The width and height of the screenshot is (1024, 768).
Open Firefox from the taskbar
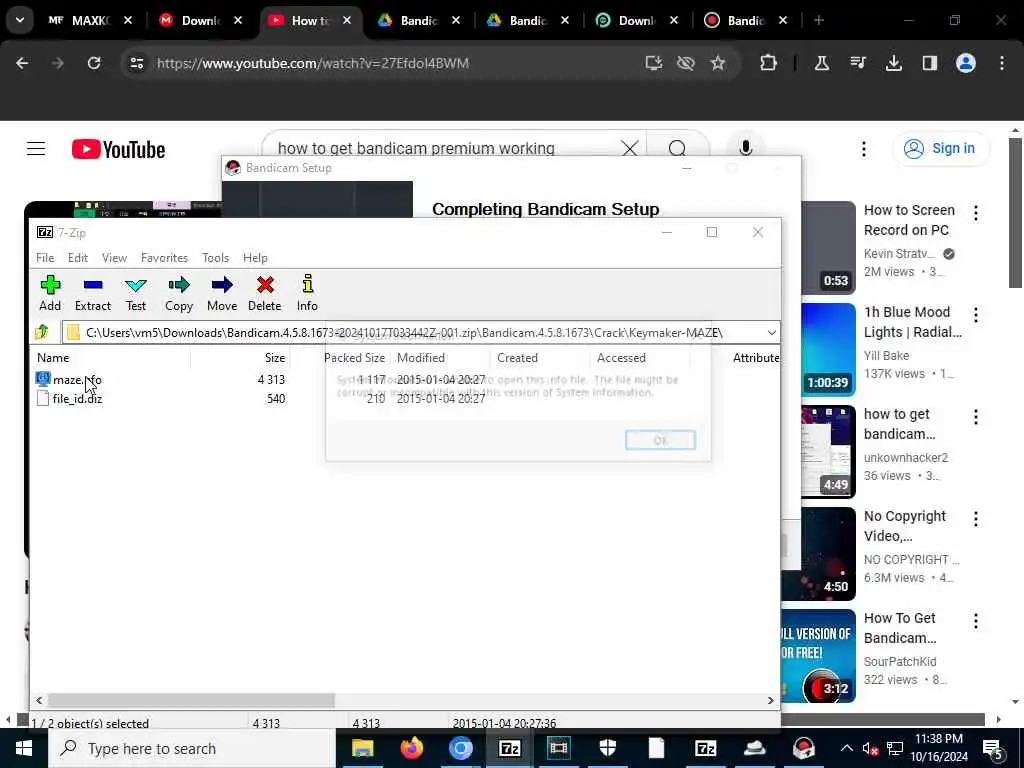pyautogui.click(x=411, y=748)
